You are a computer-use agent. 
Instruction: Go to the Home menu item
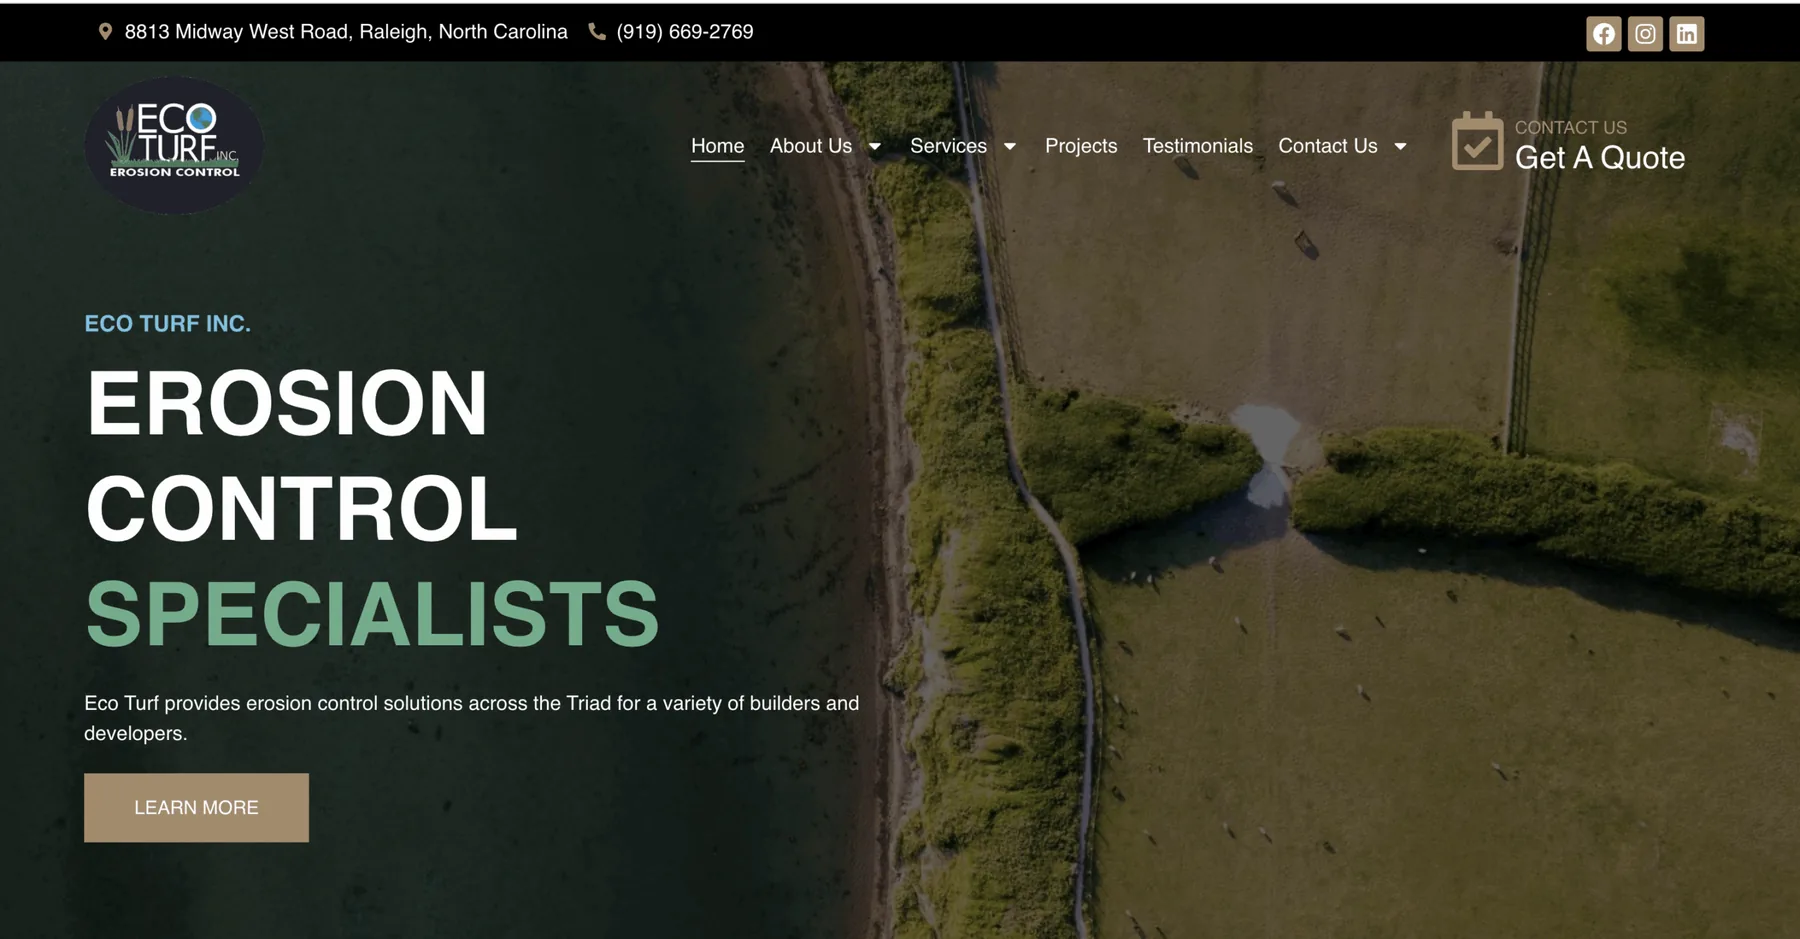pos(717,146)
